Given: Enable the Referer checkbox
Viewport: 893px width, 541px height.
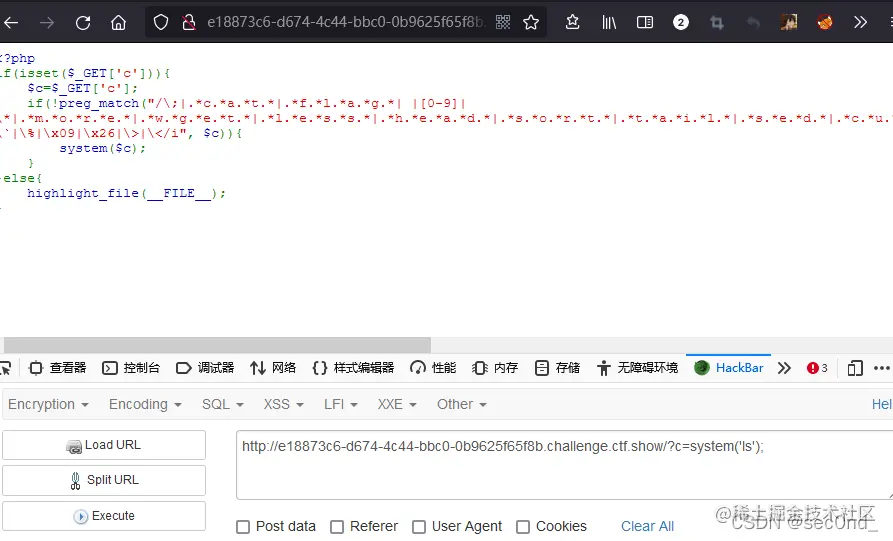Looking at the screenshot, I should point(337,527).
